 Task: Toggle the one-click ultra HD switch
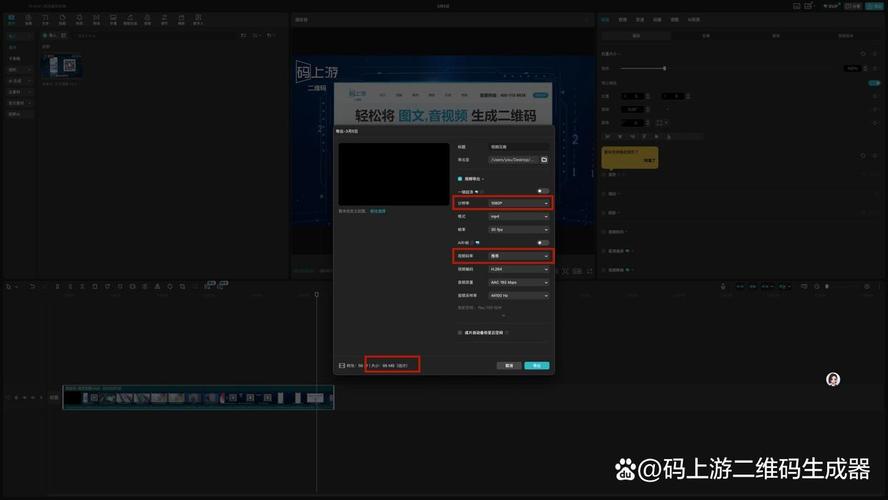[543, 191]
